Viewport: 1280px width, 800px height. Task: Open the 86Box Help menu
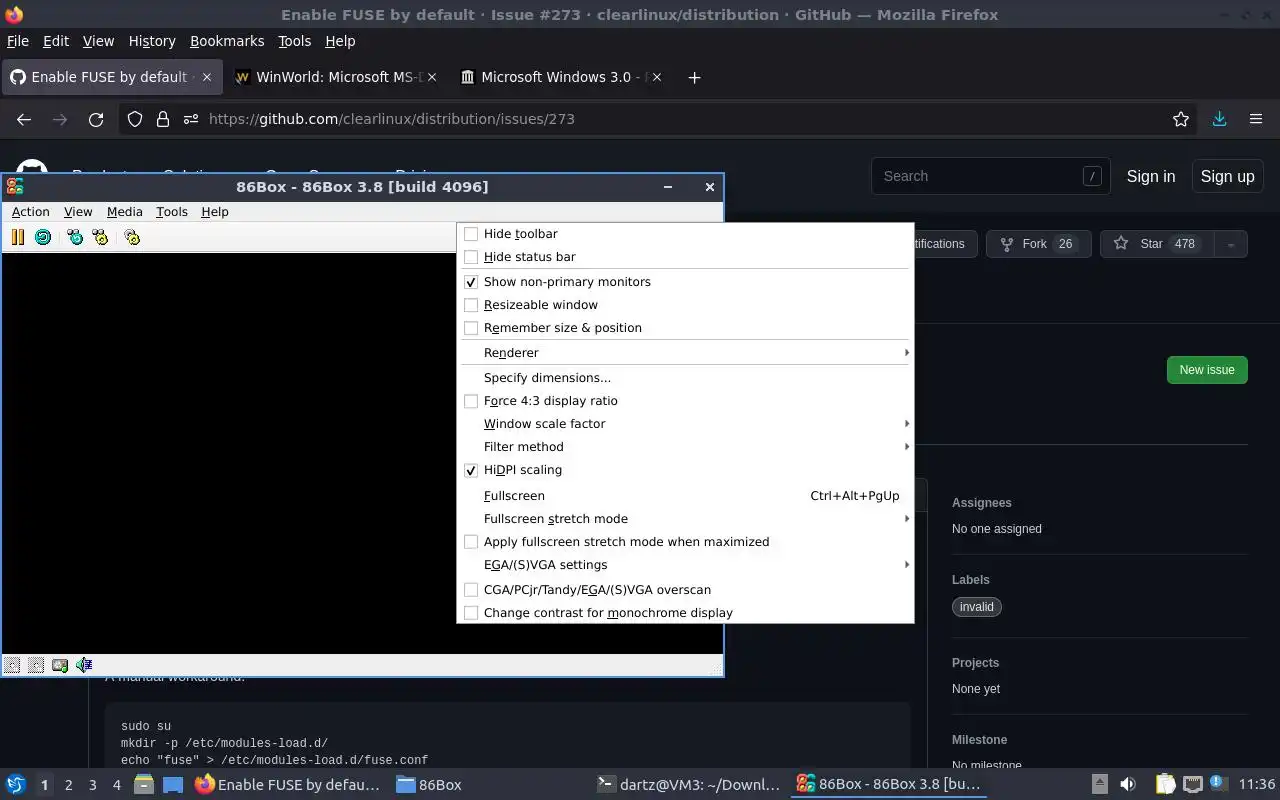214,212
